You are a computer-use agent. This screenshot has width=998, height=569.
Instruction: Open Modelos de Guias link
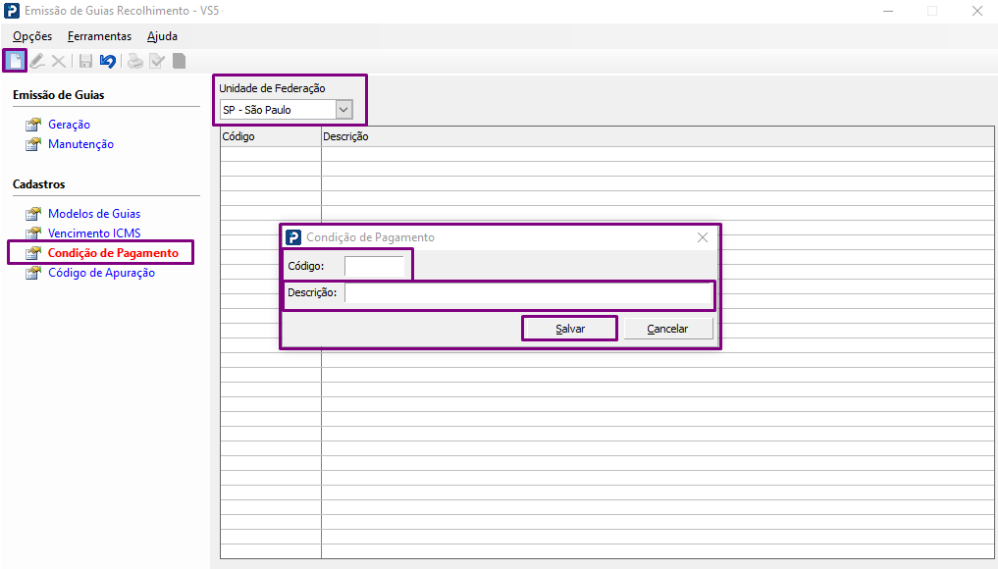(x=94, y=214)
